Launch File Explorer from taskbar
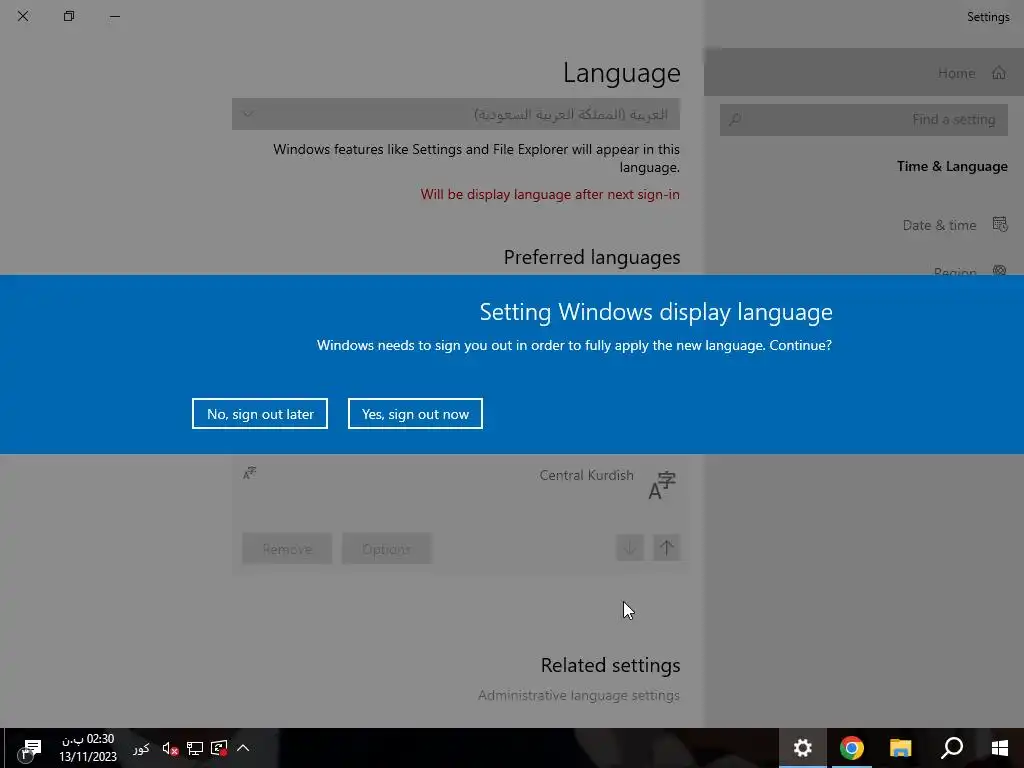This screenshot has width=1024, height=768. pos(901,748)
